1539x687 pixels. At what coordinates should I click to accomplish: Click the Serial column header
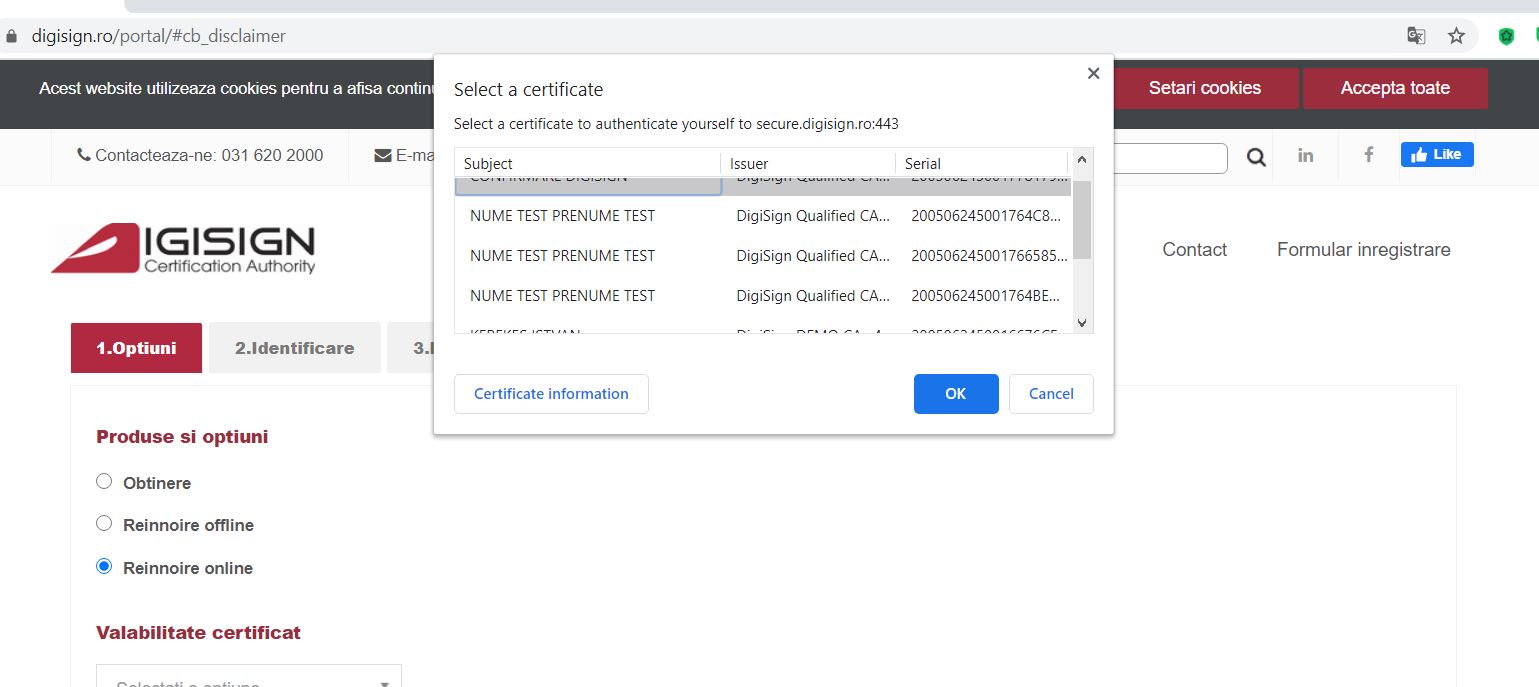click(x=982, y=163)
